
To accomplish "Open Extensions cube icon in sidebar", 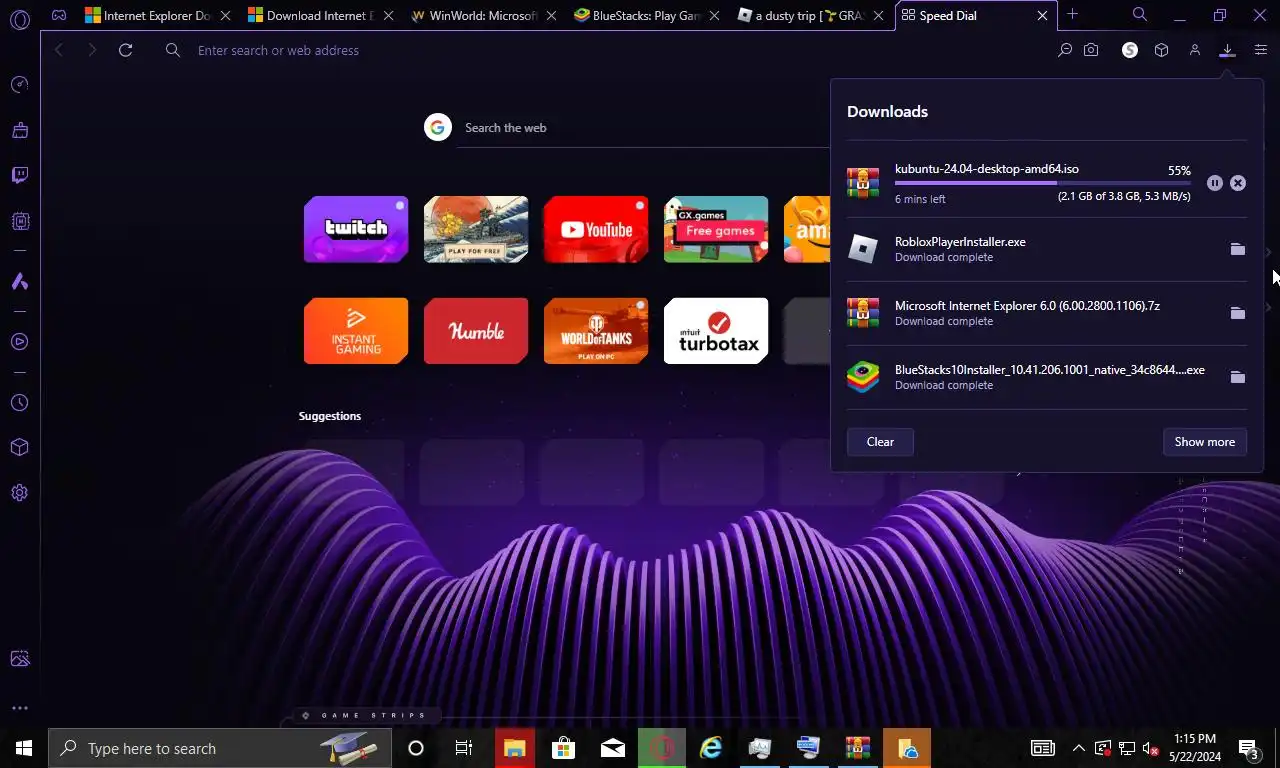I will click(19, 447).
